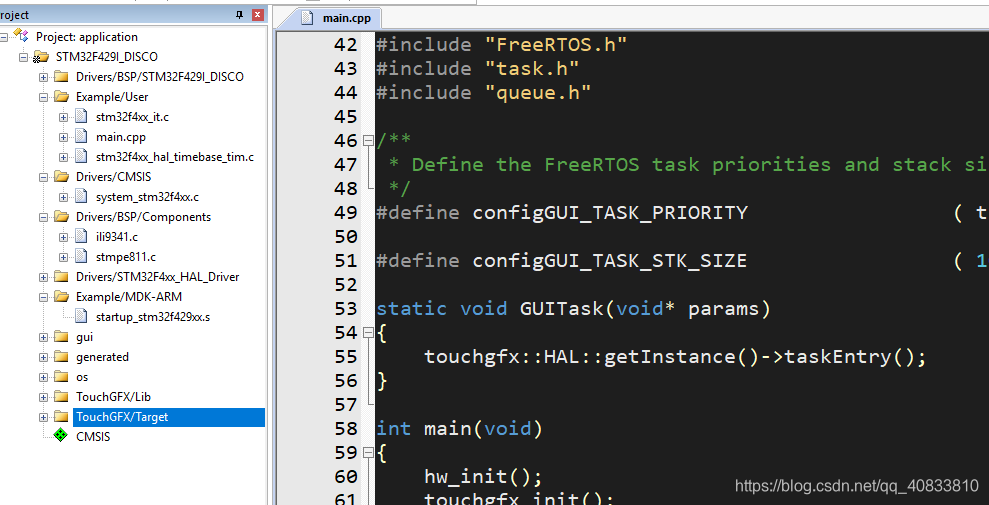Screen dimensions: 989x505
Task: Click line number 49 in the gutter
Action: 345,213
